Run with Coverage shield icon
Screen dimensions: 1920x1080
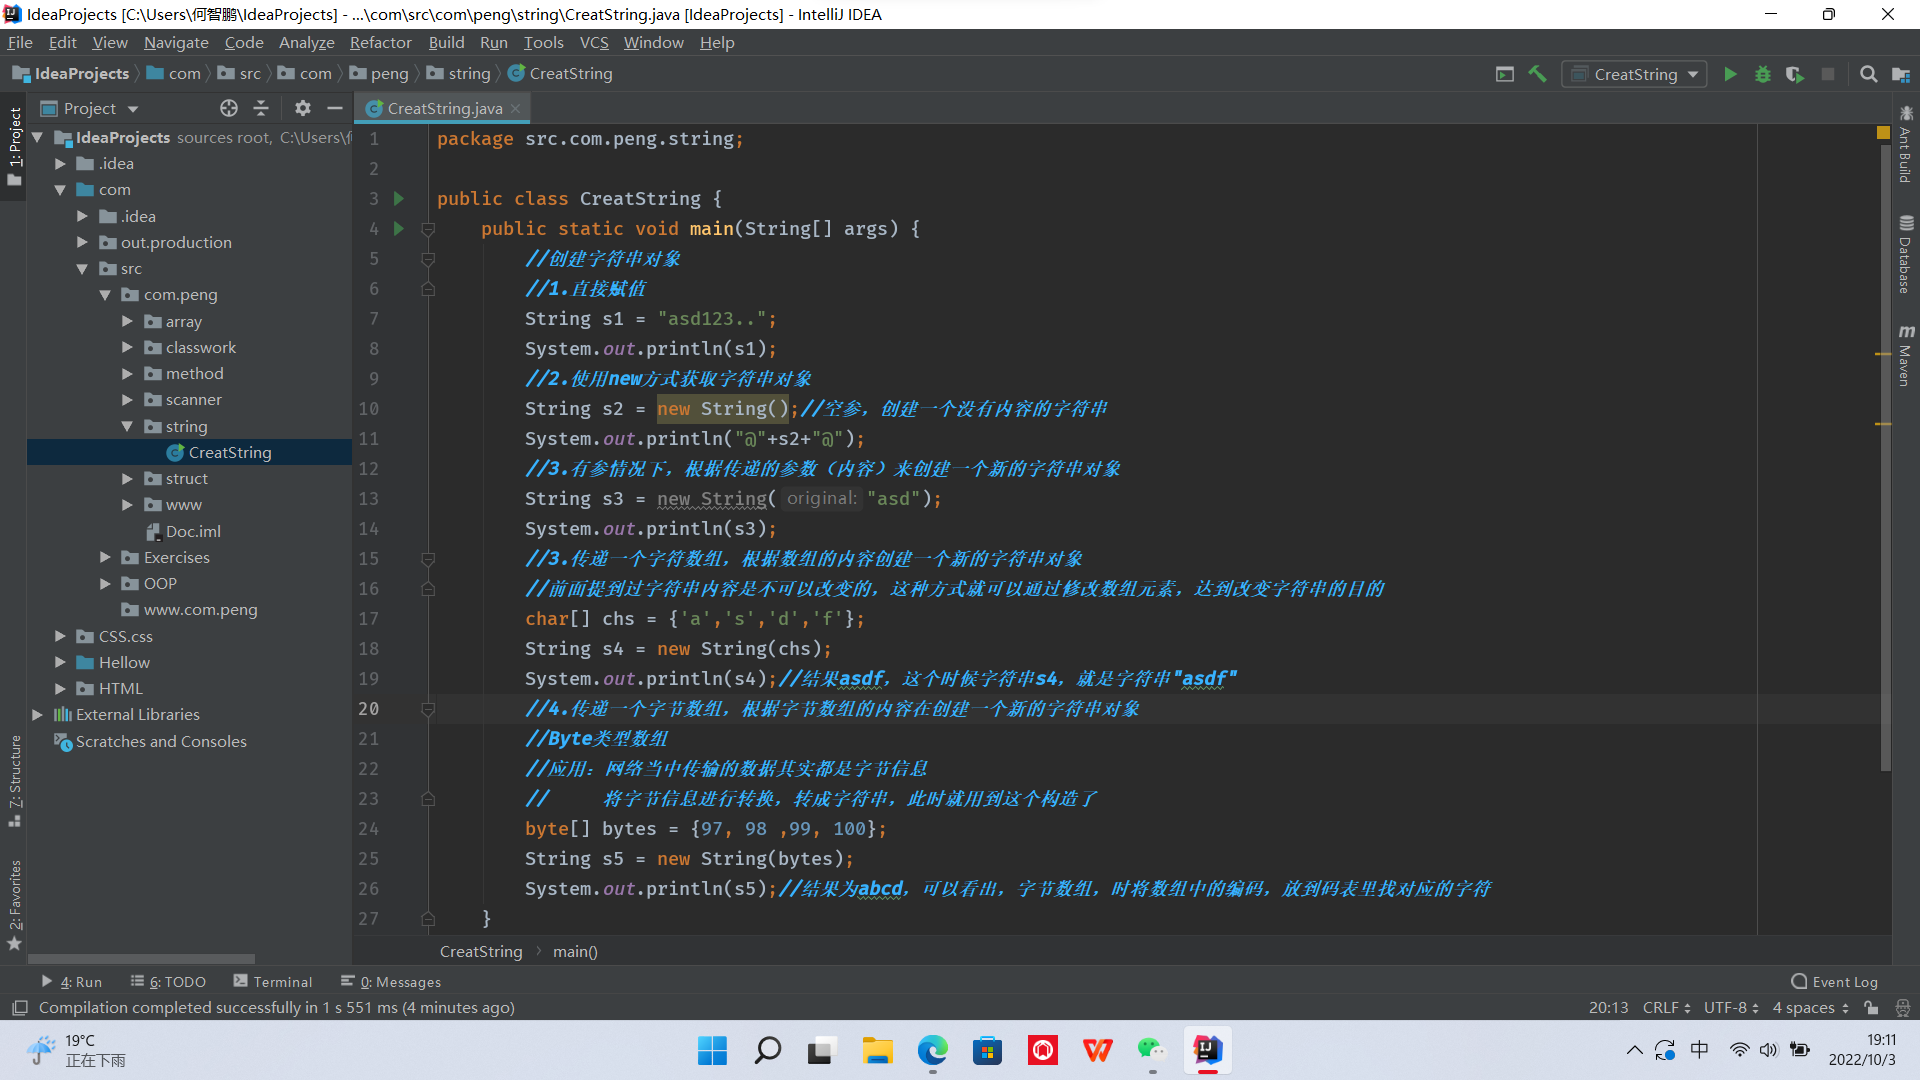(1795, 74)
